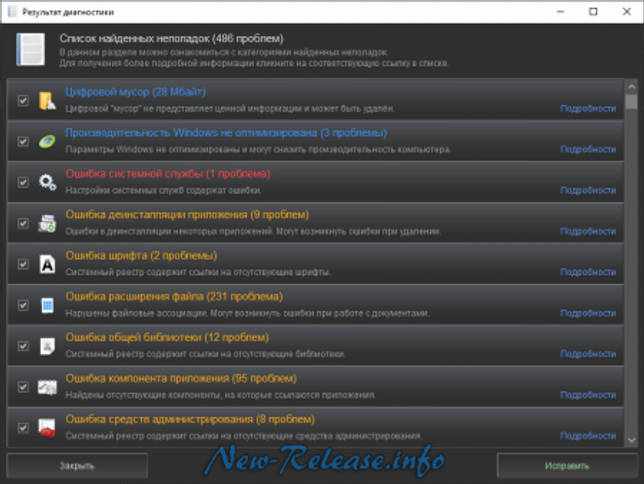Click the list scrollbar thumb
This screenshot has height=484, width=644.
[x=632, y=102]
